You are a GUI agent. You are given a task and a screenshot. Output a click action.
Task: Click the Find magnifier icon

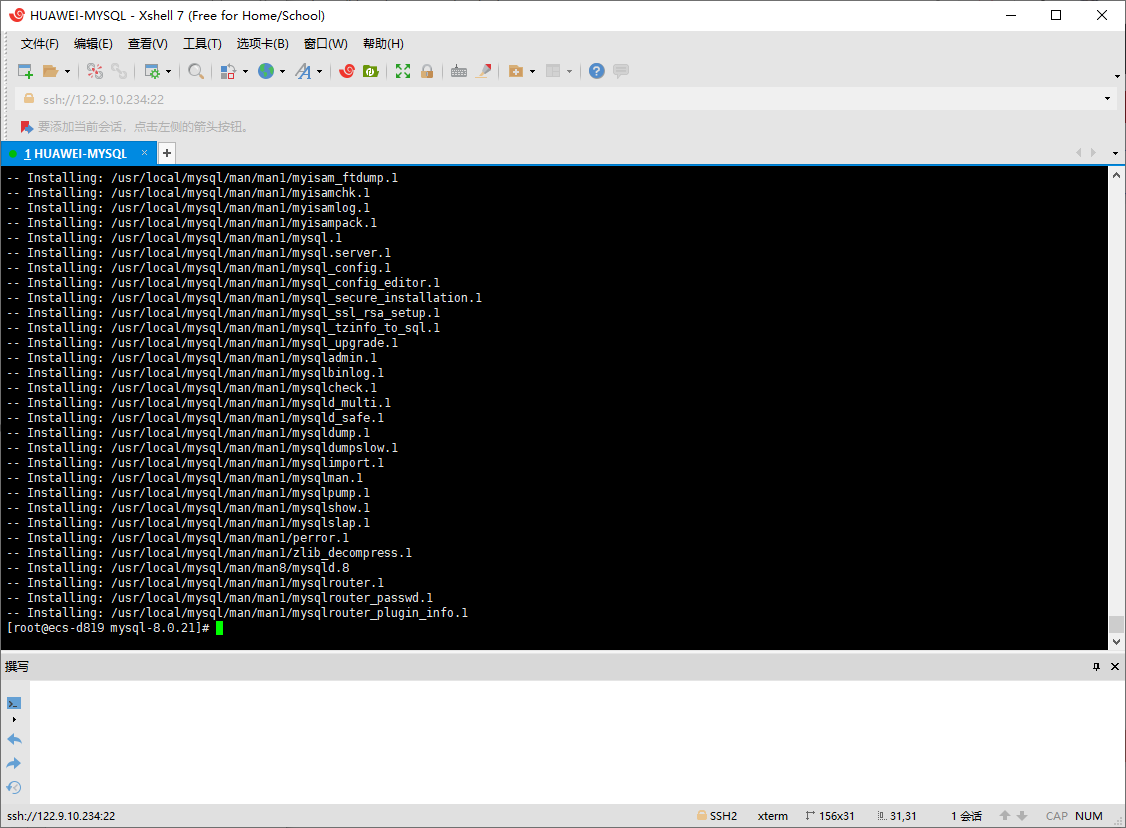pyautogui.click(x=195, y=71)
